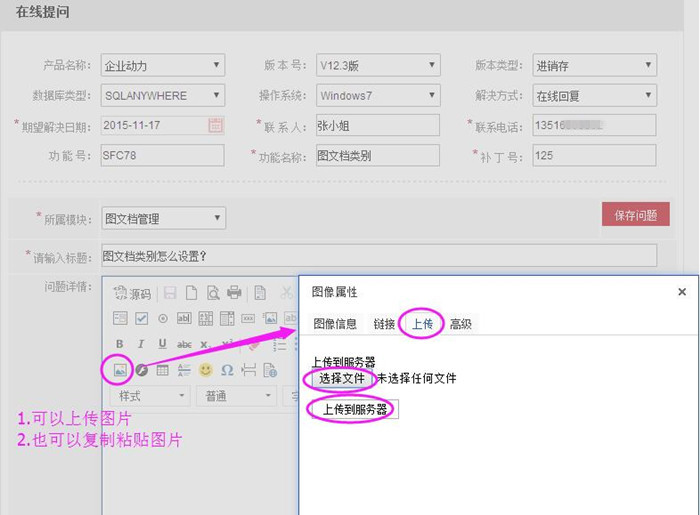Insert a table in the editor
Viewport: 700px width, 515px height.
click(163, 370)
